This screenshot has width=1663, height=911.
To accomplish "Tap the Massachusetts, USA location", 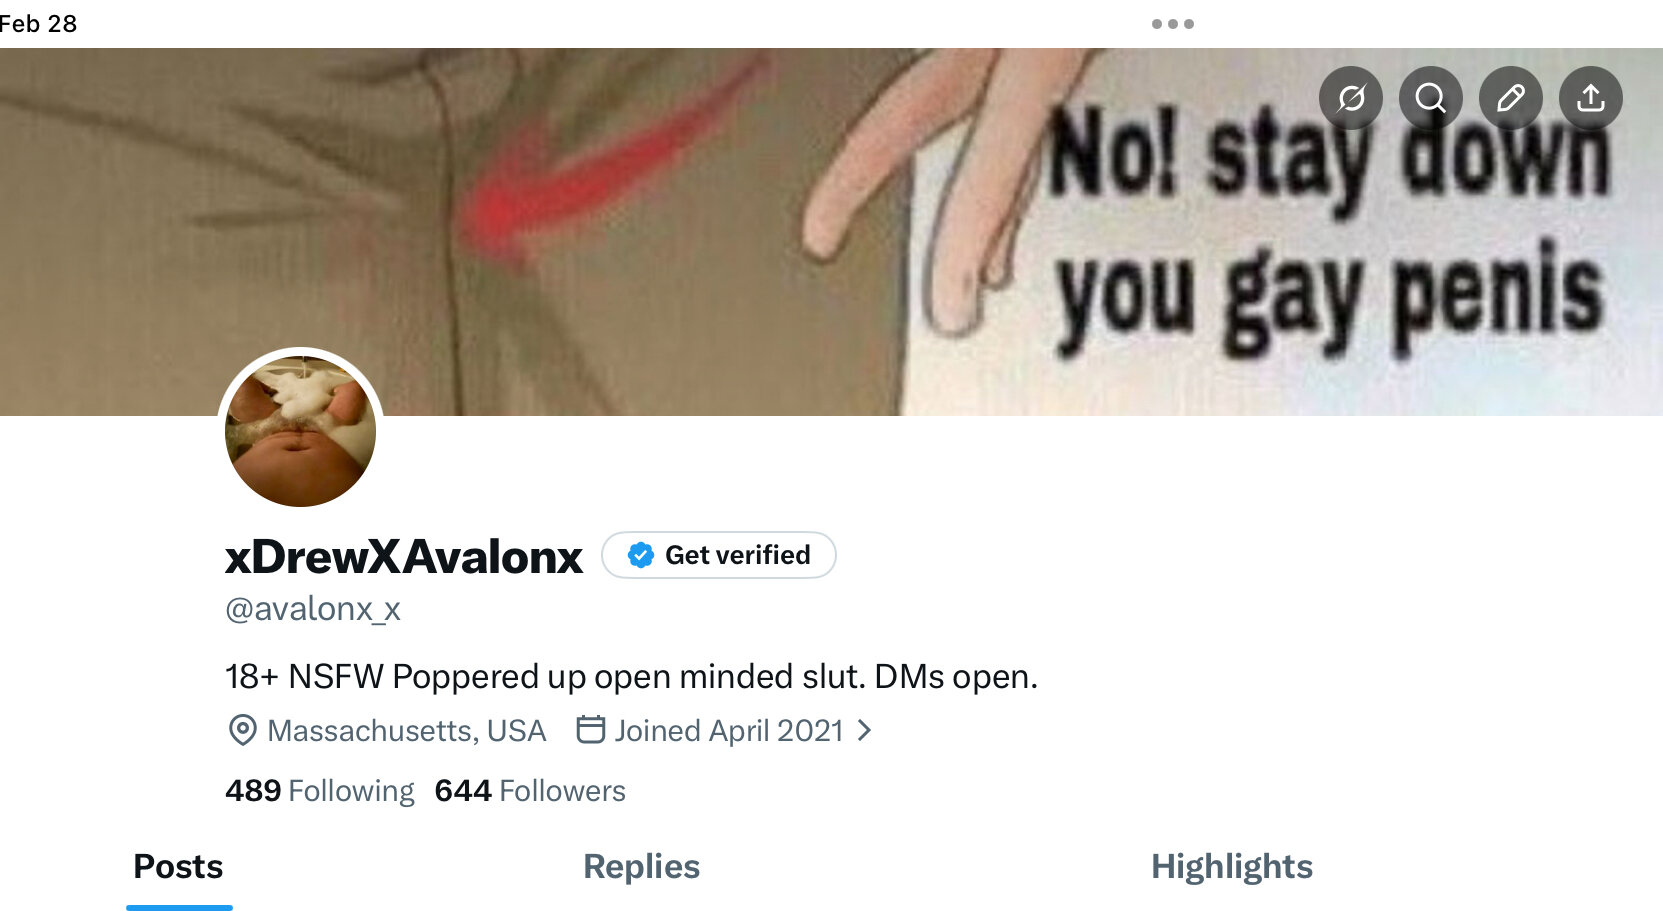I will (387, 731).
